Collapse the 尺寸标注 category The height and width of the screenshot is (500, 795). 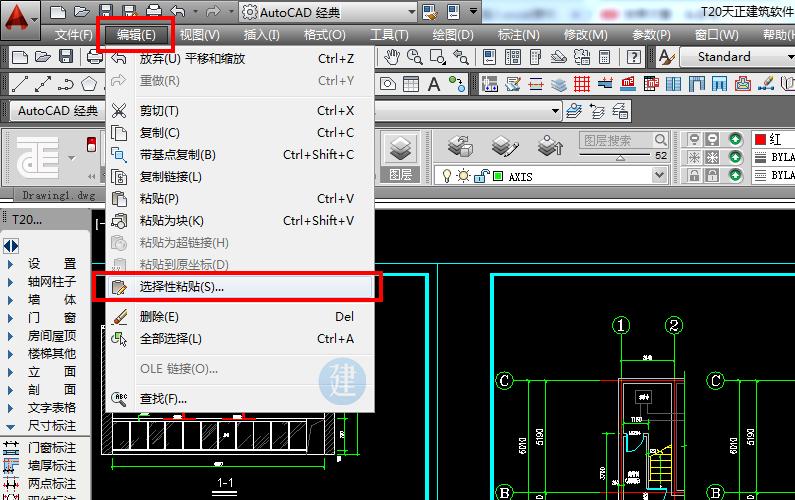(11, 426)
